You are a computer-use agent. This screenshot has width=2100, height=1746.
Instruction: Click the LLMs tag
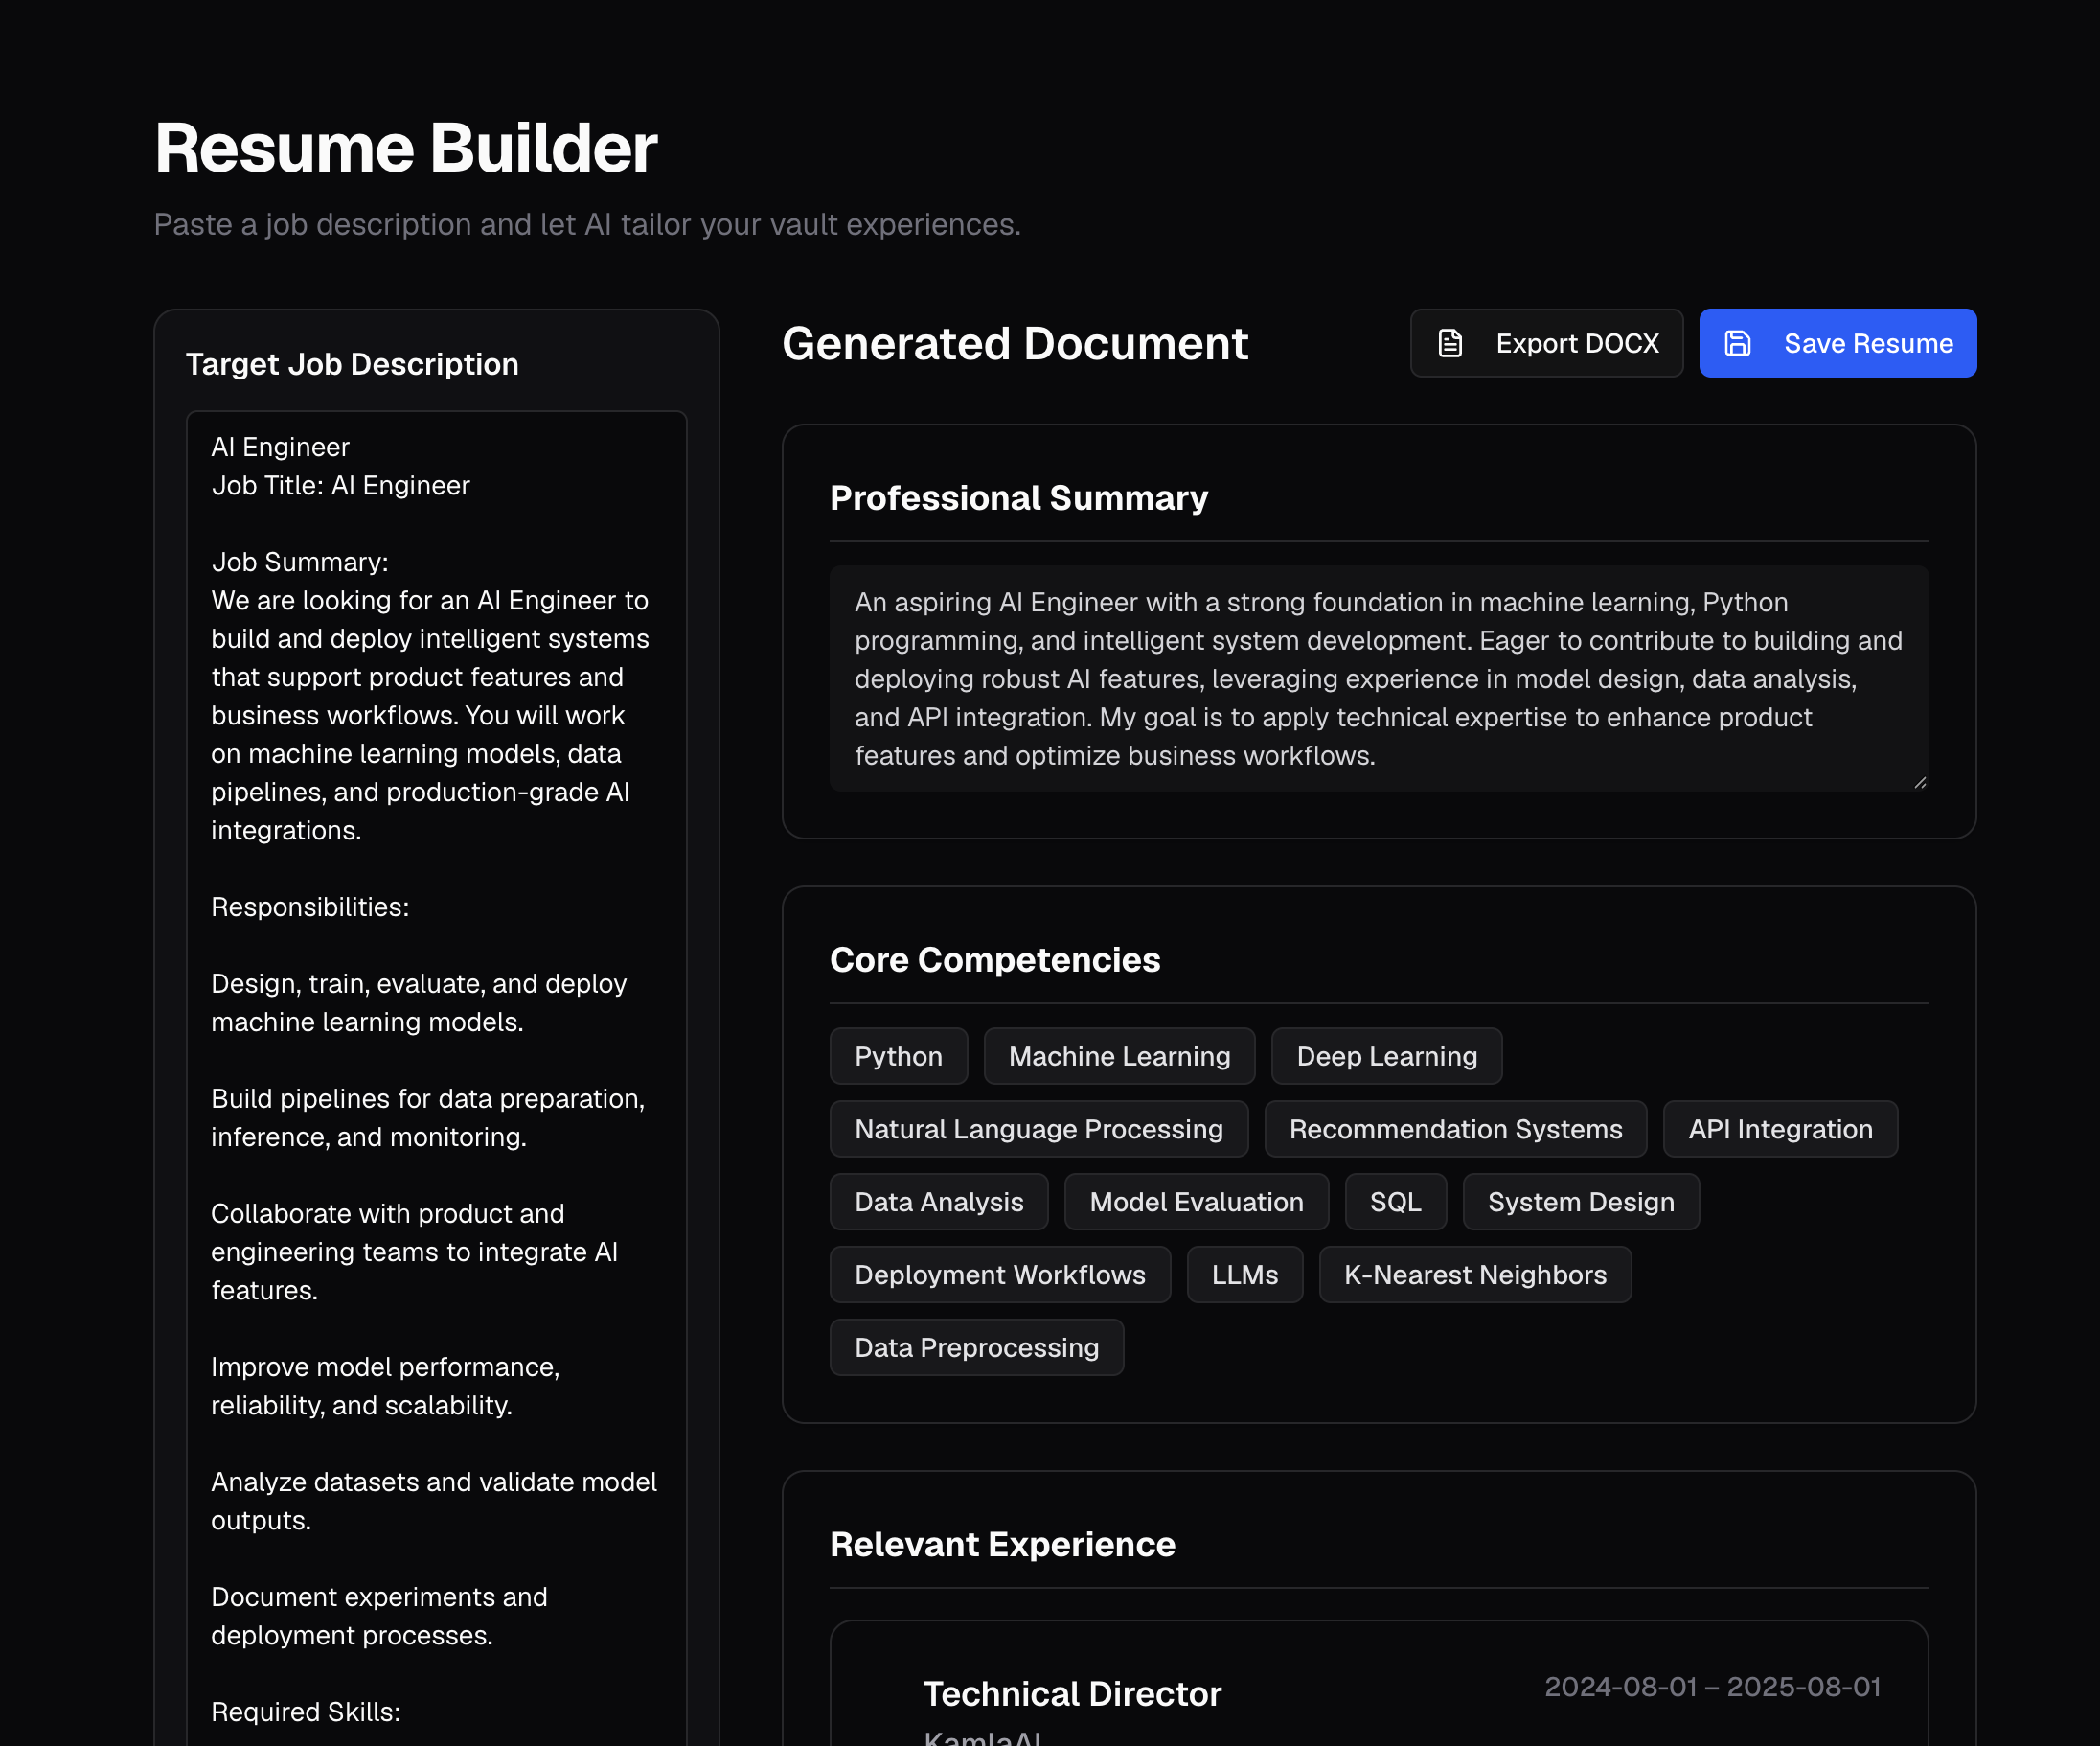point(1245,1275)
